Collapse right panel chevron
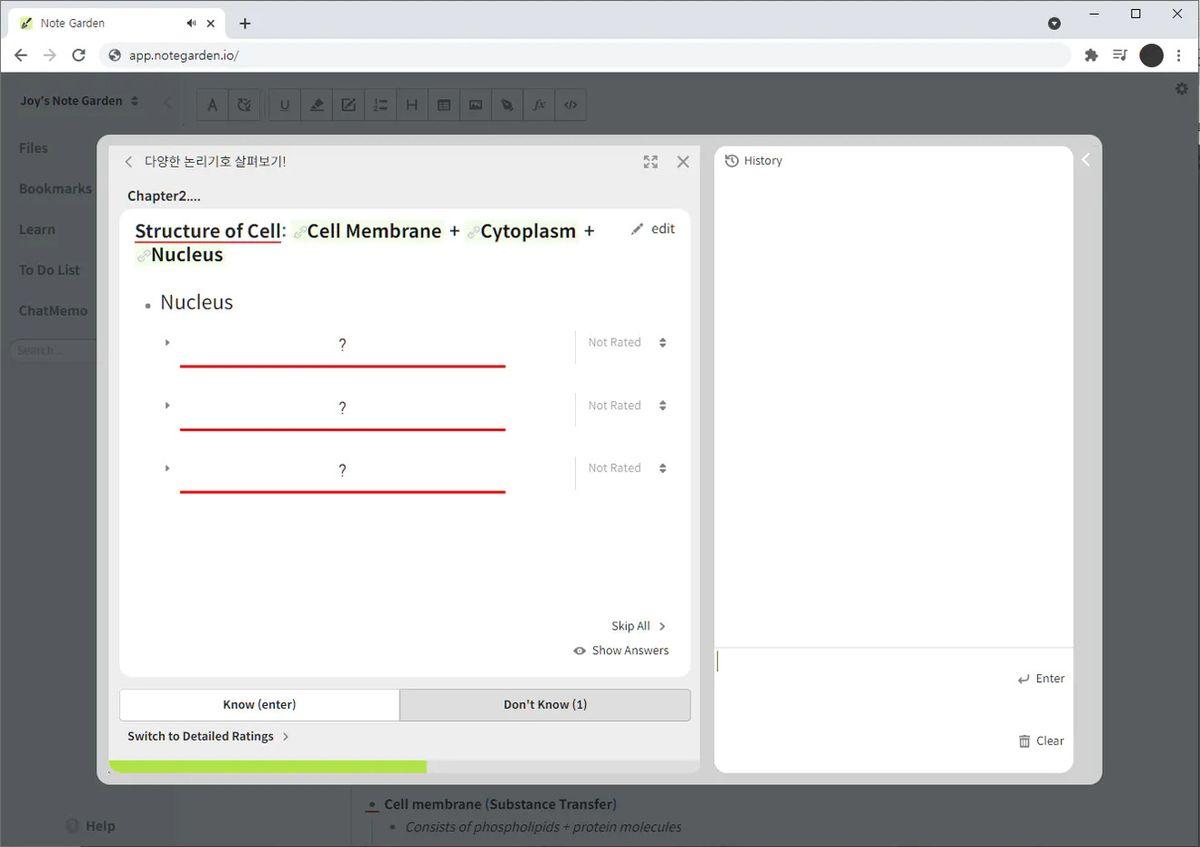Image resolution: width=1200 pixels, height=847 pixels. 1086,160
